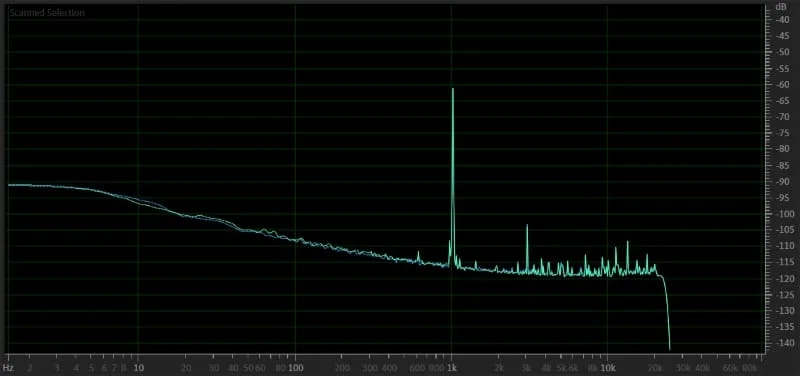Click the '200' Hz frequency axis label
Image resolution: width=800 pixels, height=376 pixels.
tap(342, 367)
